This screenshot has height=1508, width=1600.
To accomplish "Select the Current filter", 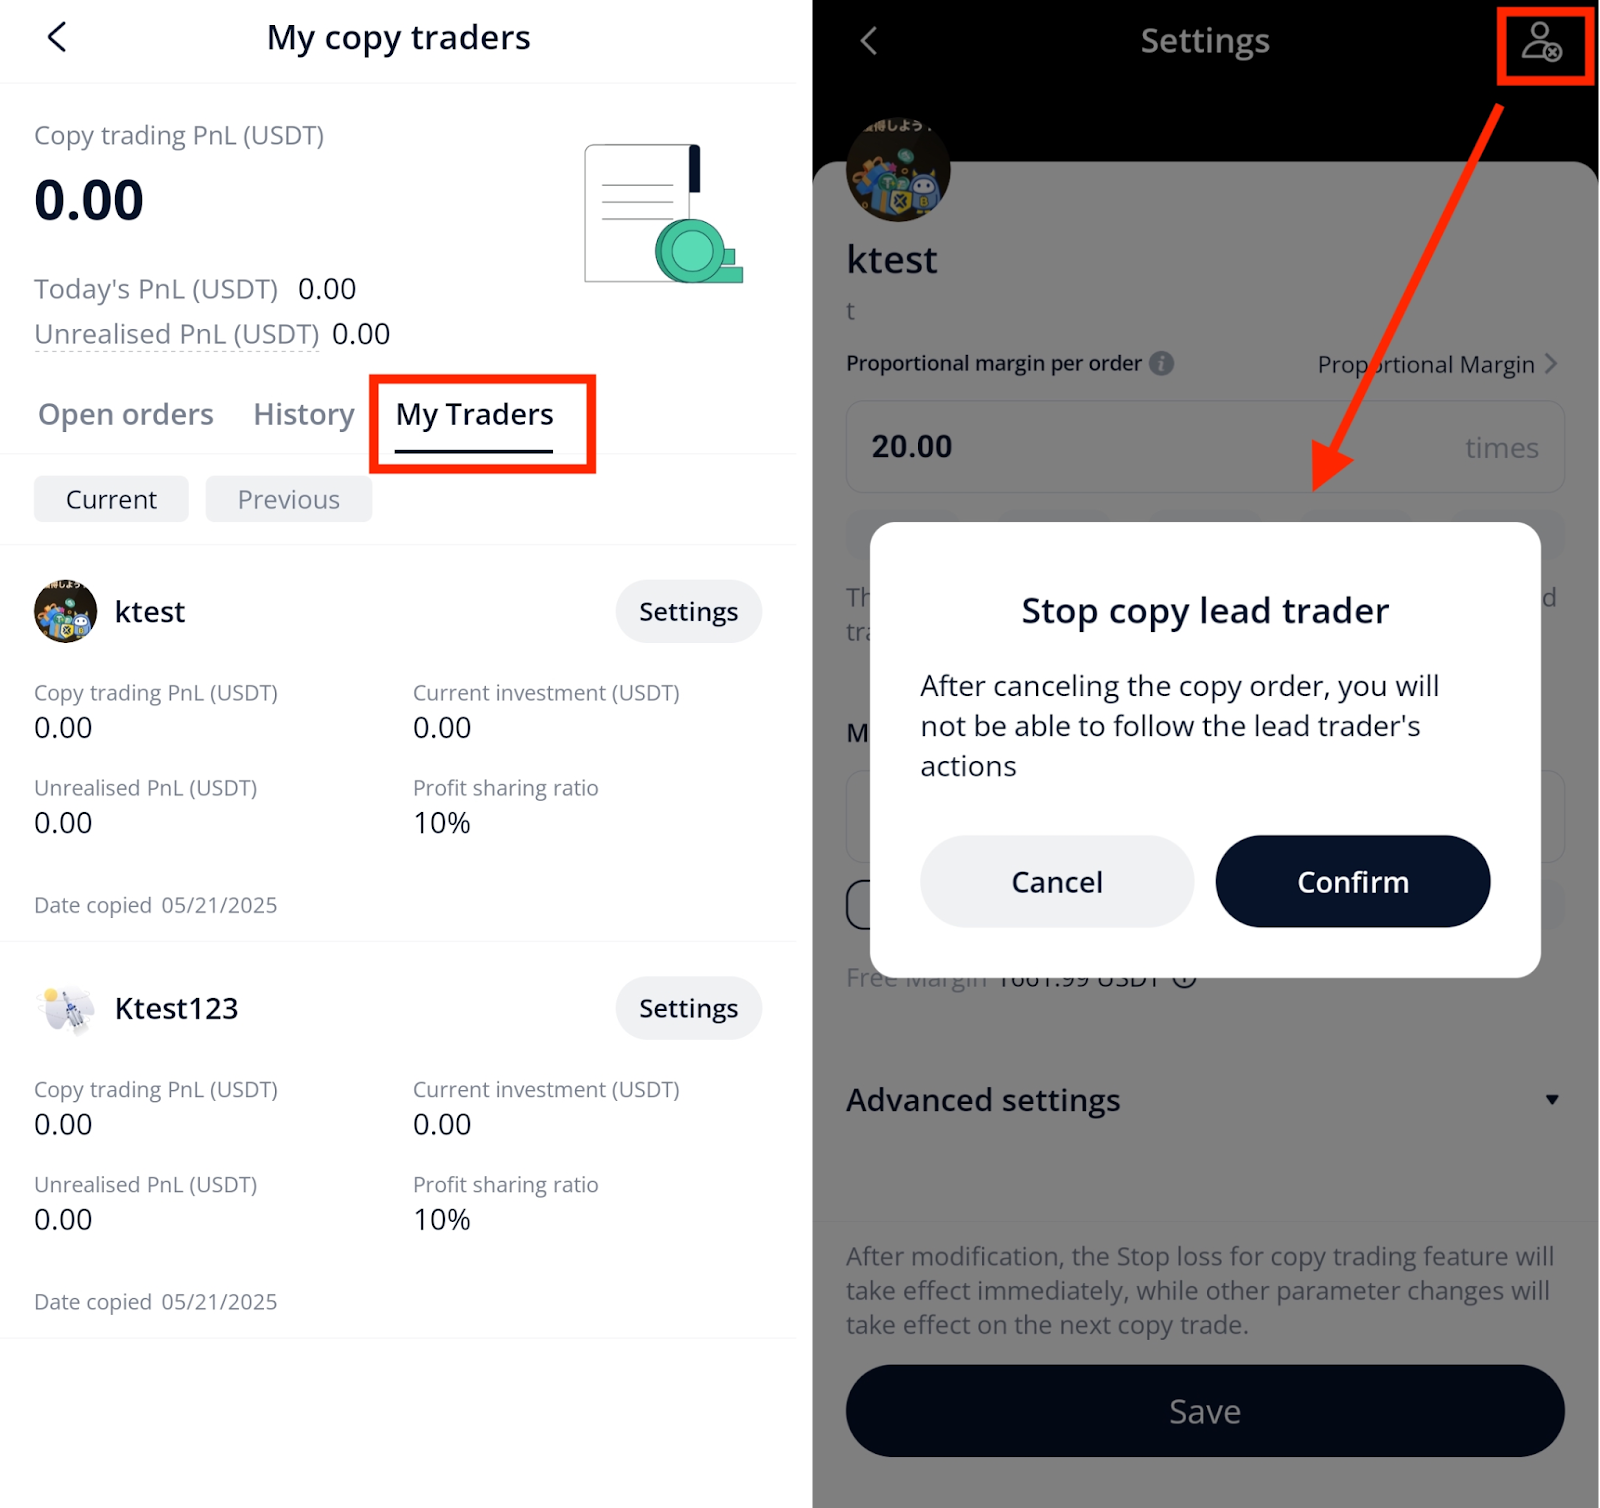I will coord(111,499).
